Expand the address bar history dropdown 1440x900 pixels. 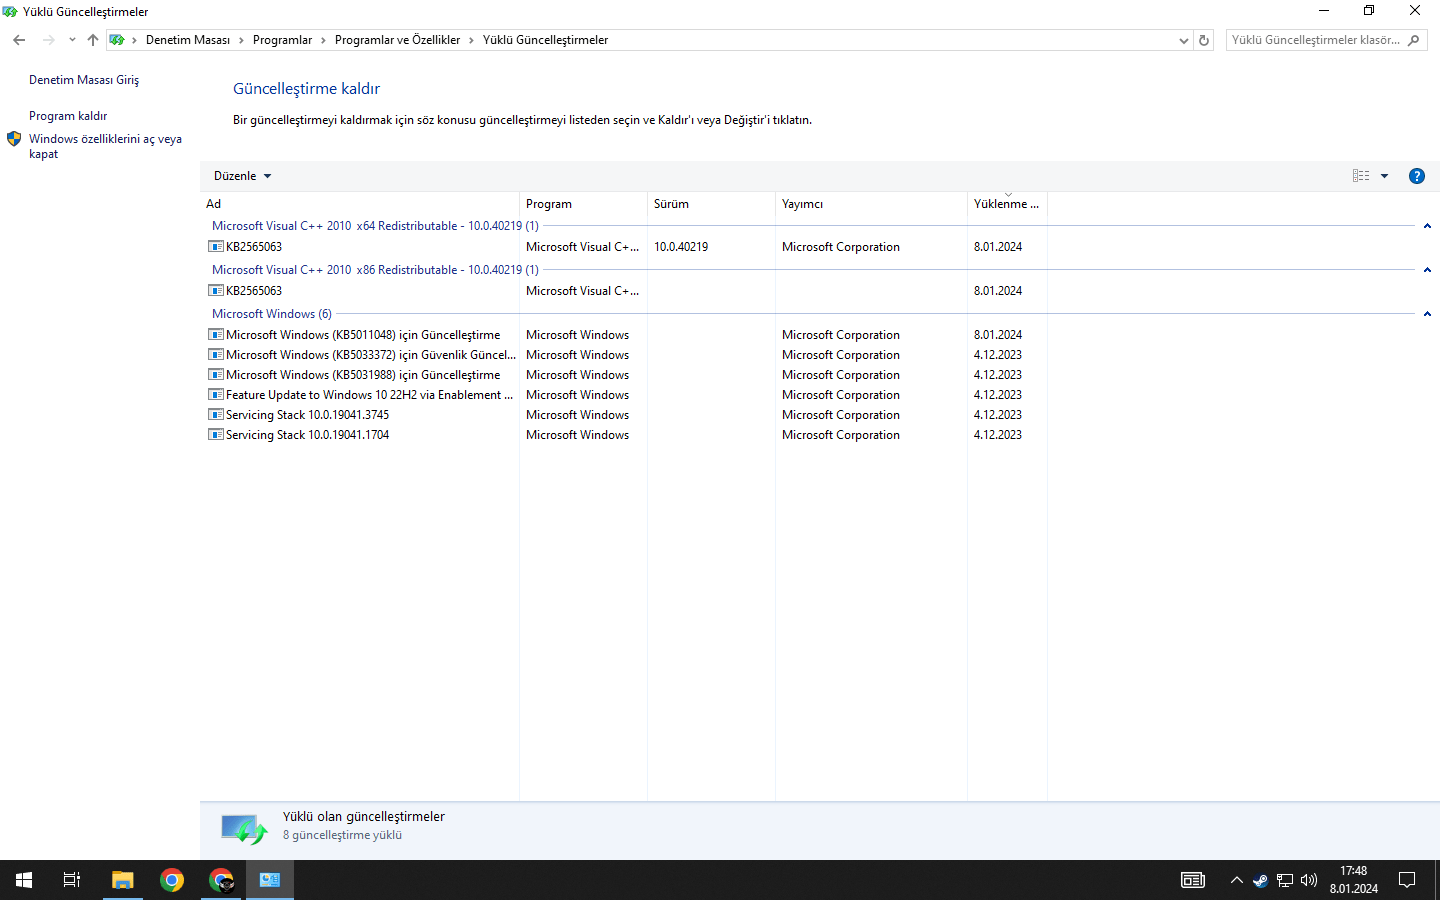click(x=1184, y=41)
